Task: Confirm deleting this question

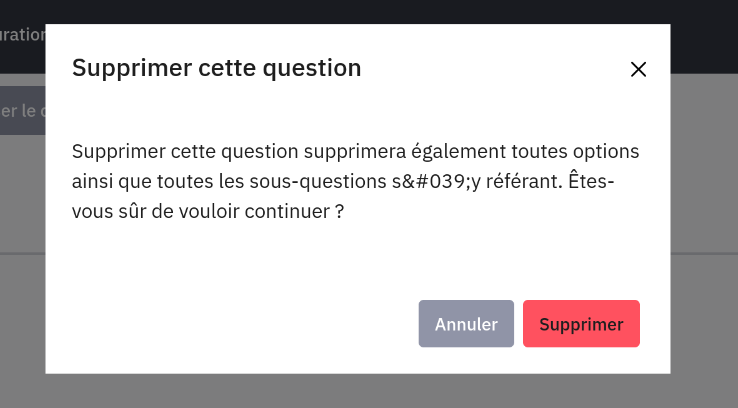Action: coord(581,324)
